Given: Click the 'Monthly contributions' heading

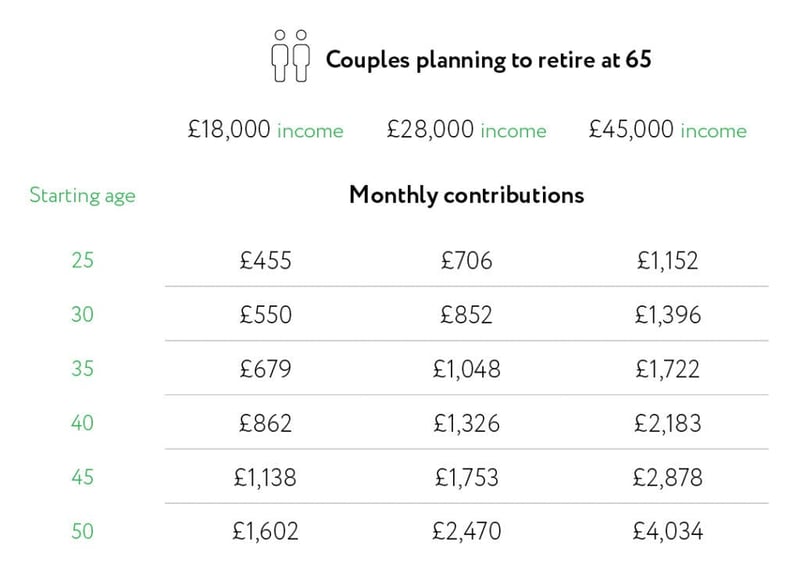Looking at the screenshot, I should pyautogui.click(x=466, y=195).
